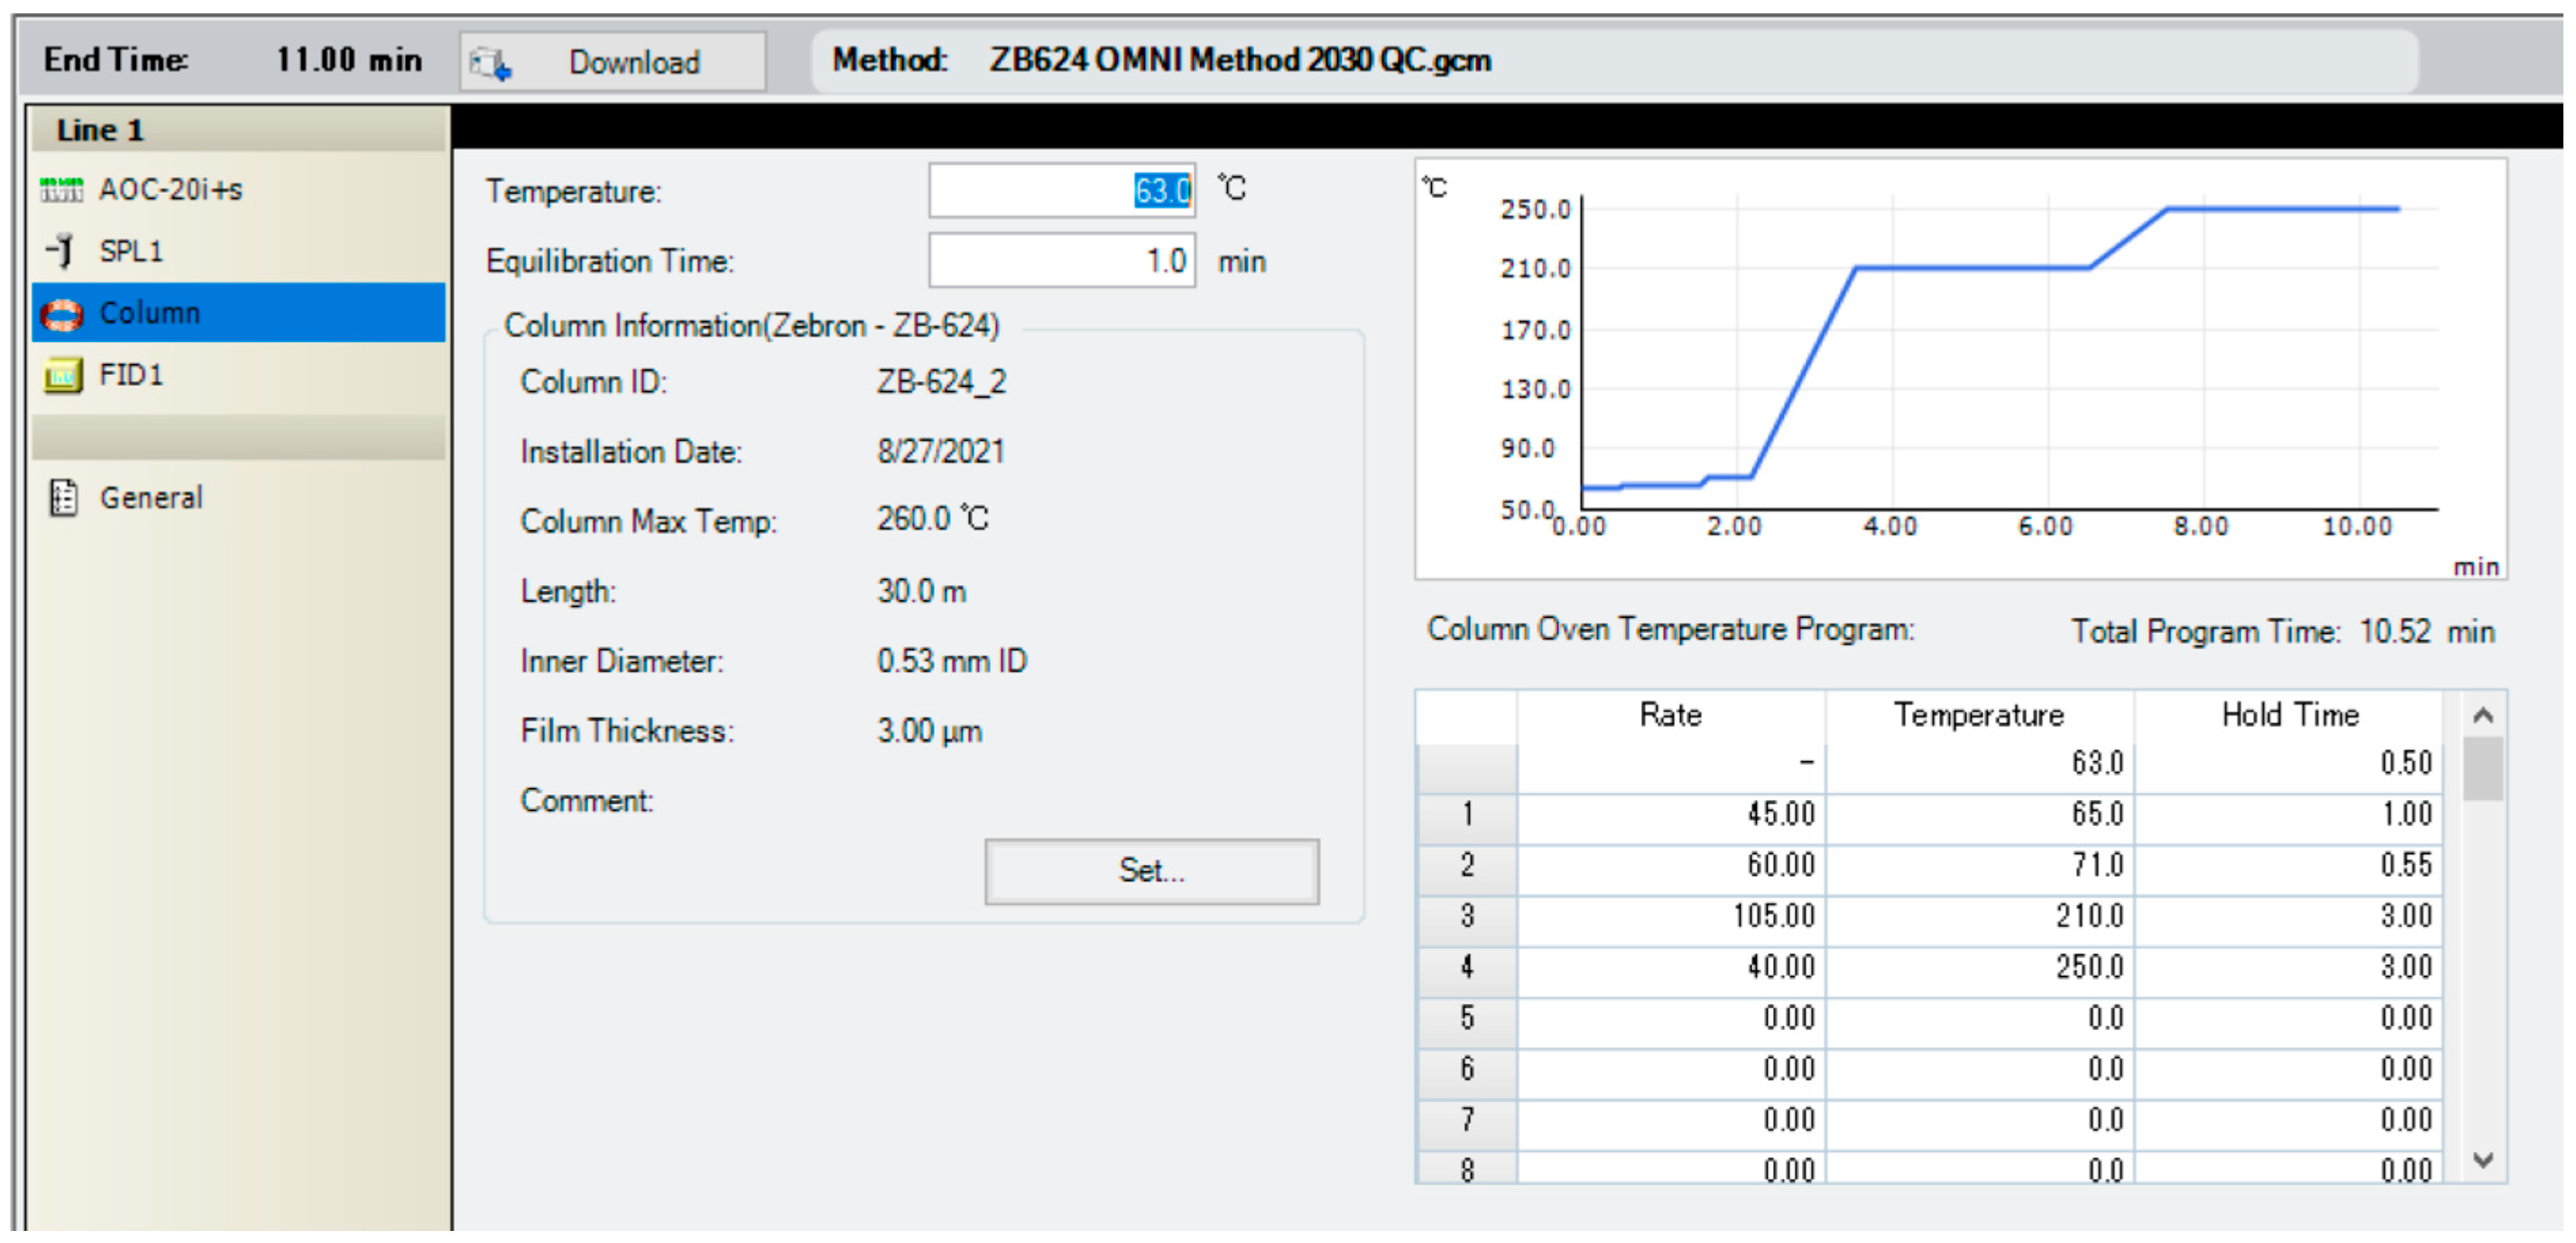Click the AOC-20i+s autosampler icon
Screen dimensions: 2576x1243
[x=61, y=189]
